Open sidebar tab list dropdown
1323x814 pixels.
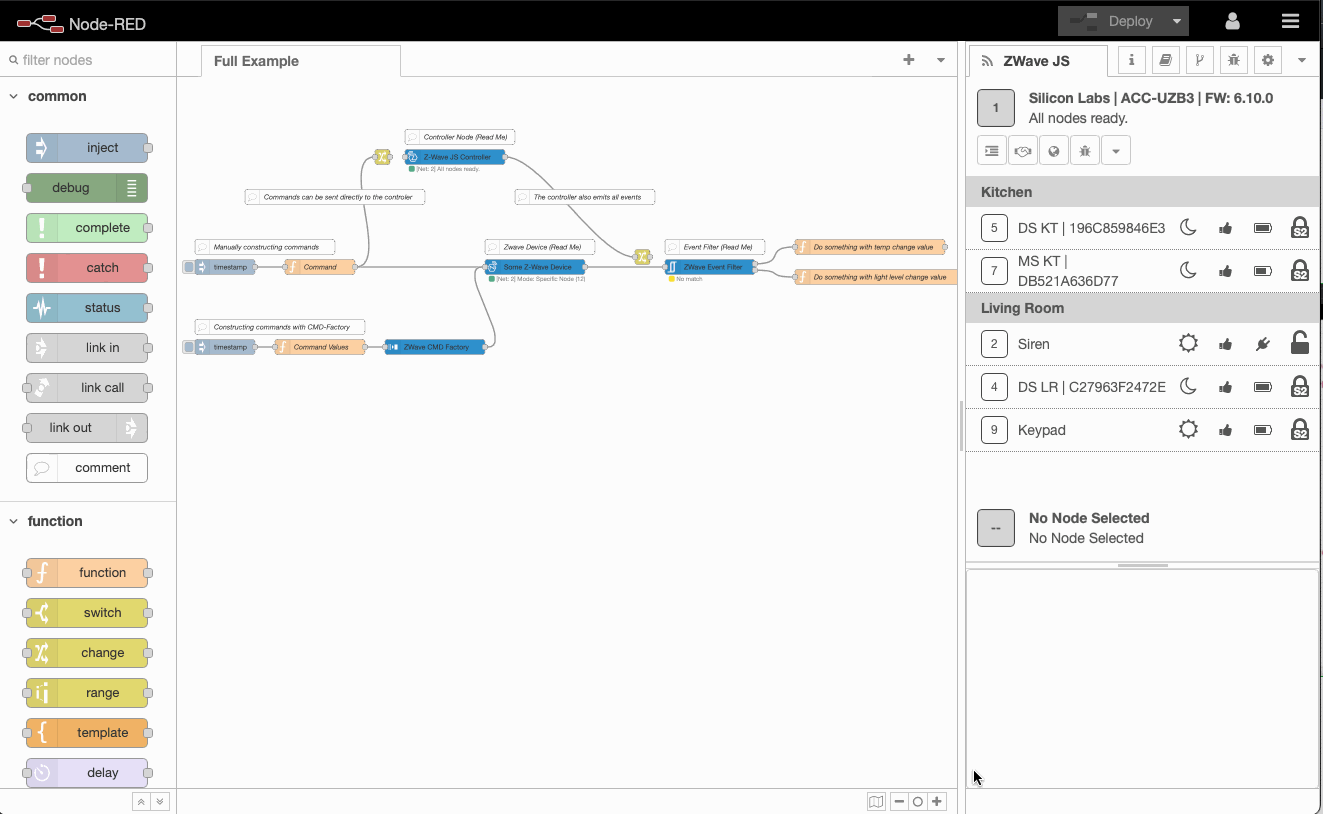tap(1301, 60)
